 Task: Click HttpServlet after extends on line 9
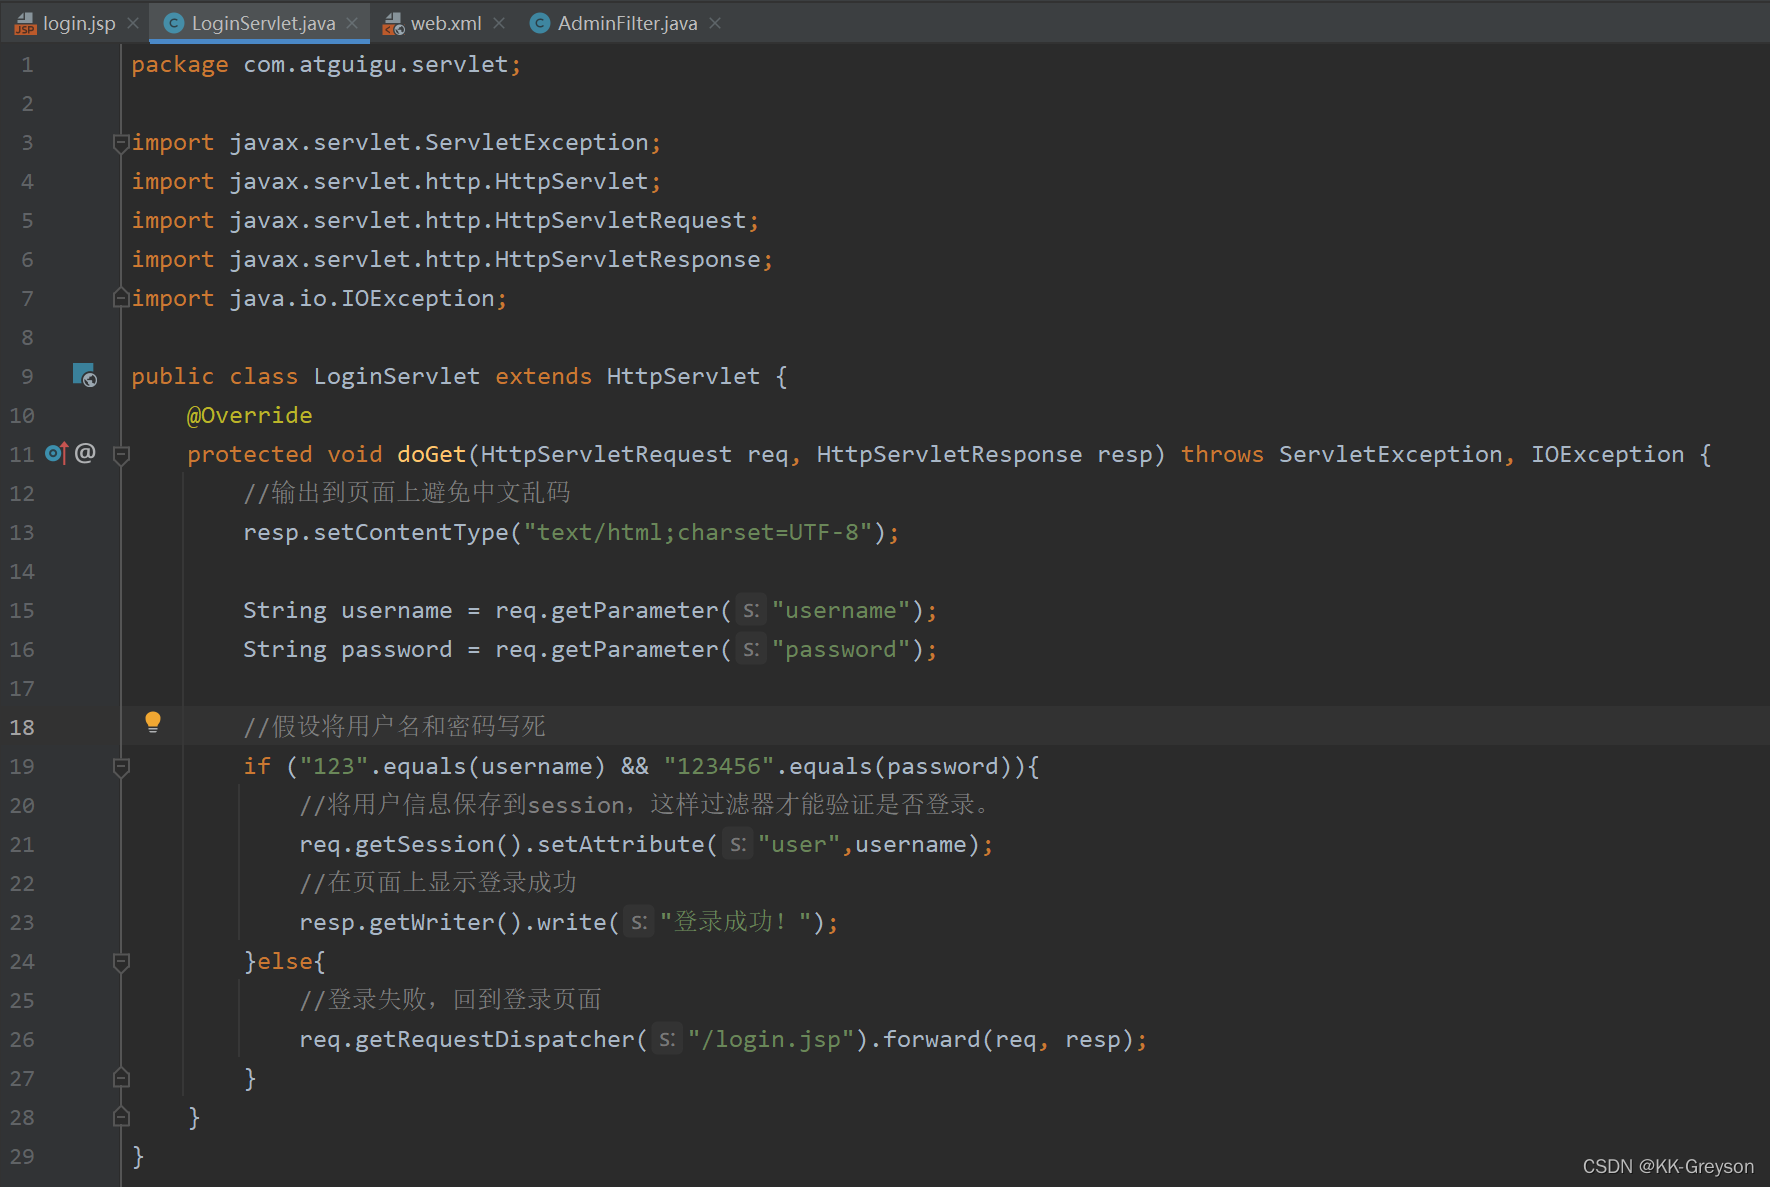[682, 376]
